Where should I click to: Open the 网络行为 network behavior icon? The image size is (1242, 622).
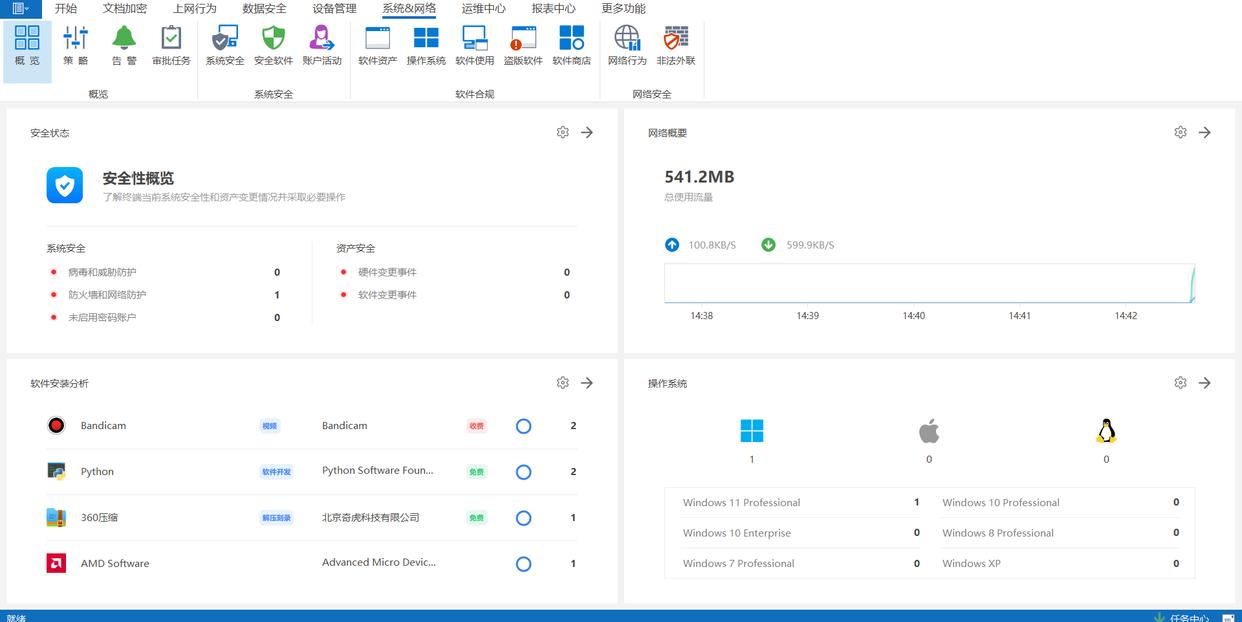pyautogui.click(x=627, y=45)
